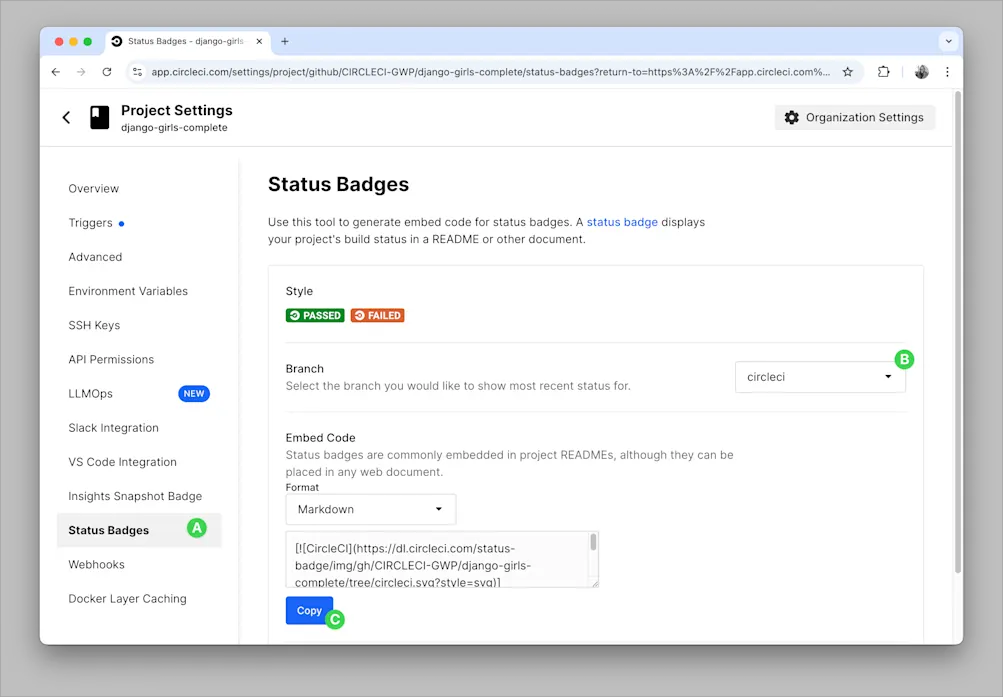Click the django-girls-complete project logo icon

tap(99, 117)
